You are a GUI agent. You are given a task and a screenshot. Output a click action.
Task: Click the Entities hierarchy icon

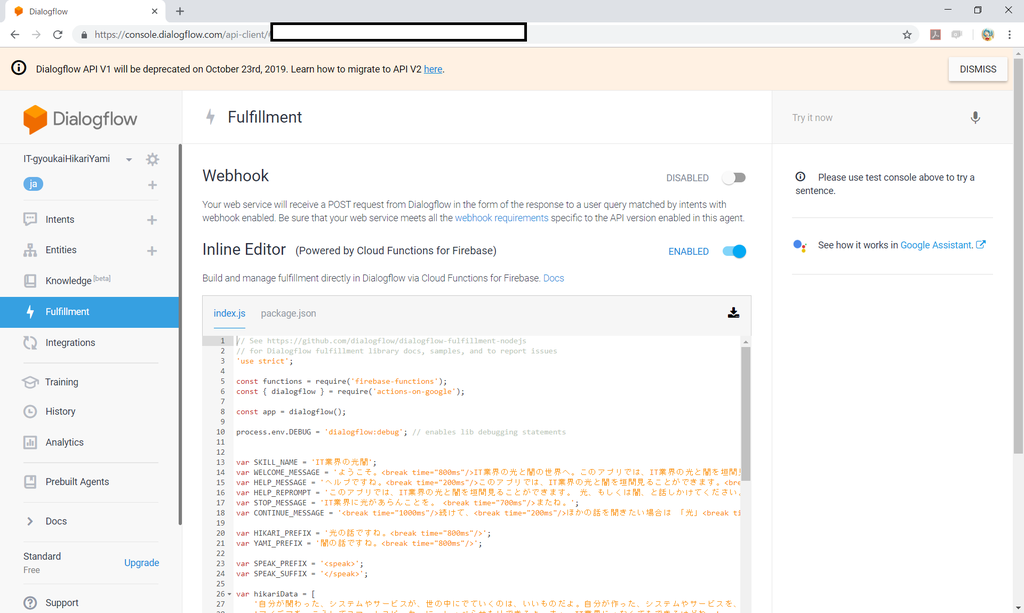tap(30, 250)
